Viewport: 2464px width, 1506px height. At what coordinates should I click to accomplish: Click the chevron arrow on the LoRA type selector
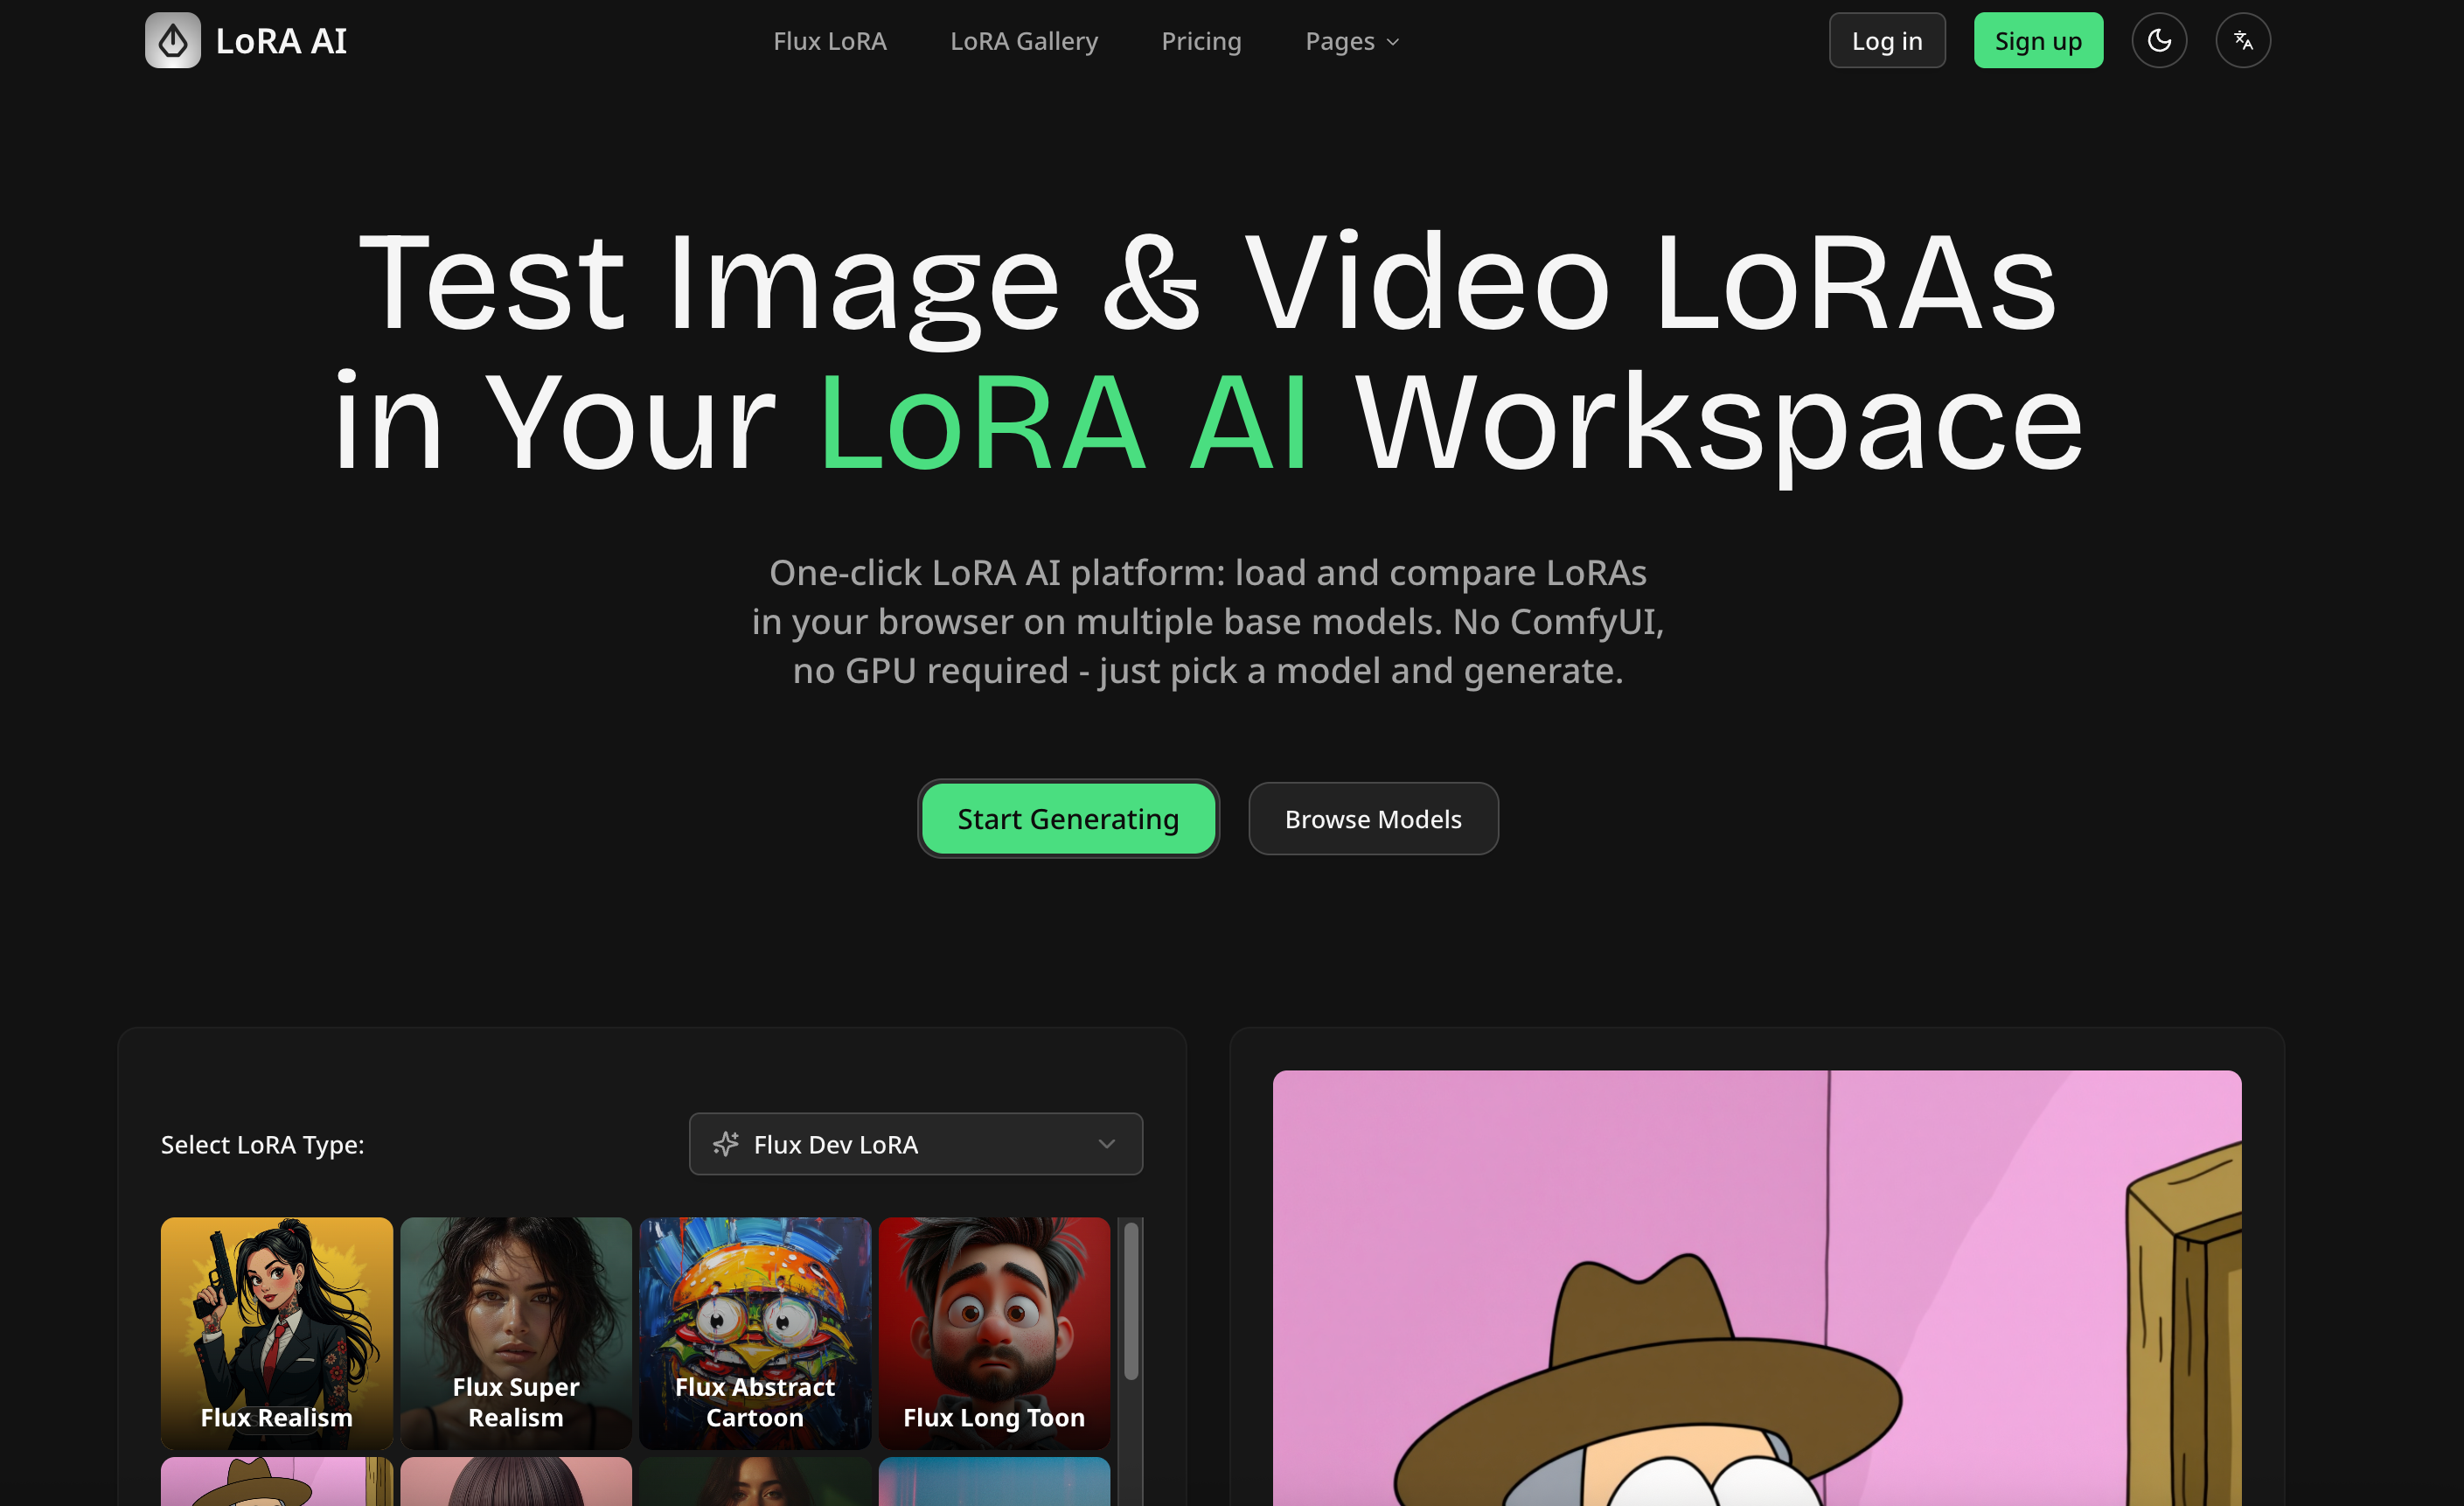click(1106, 1144)
